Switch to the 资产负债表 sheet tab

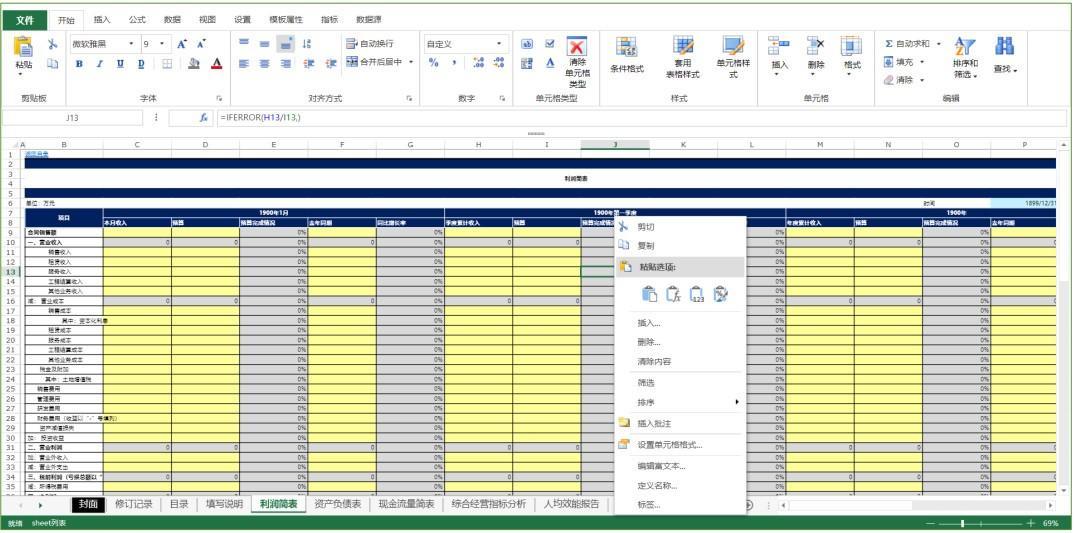tap(338, 504)
